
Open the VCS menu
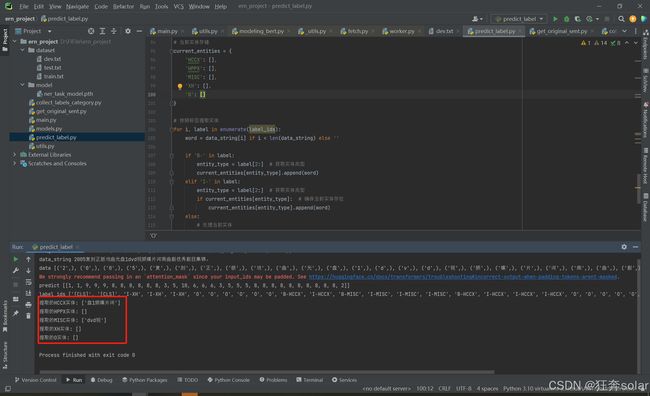click(178, 6)
